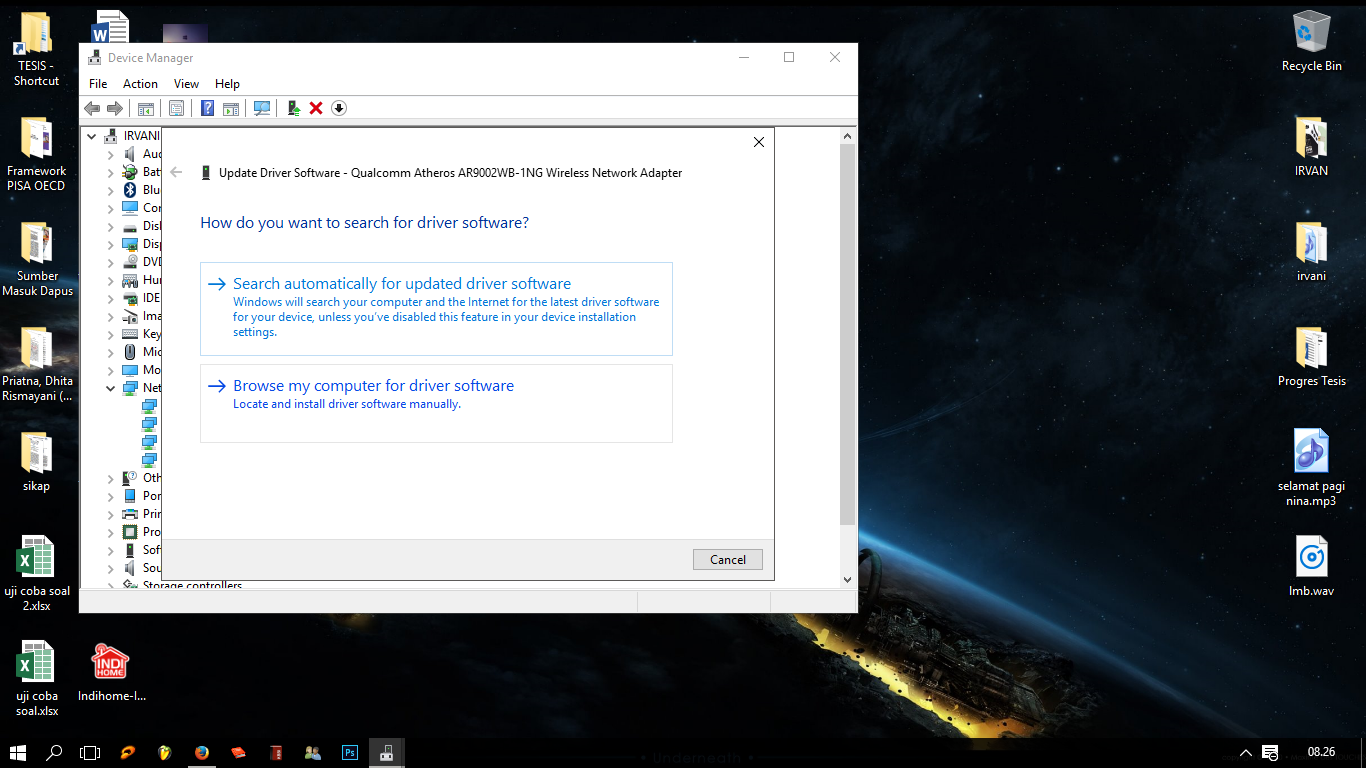Click the back arrow in Update Driver dialog
The width and height of the screenshot is (1366, 768).
[177, 173]
